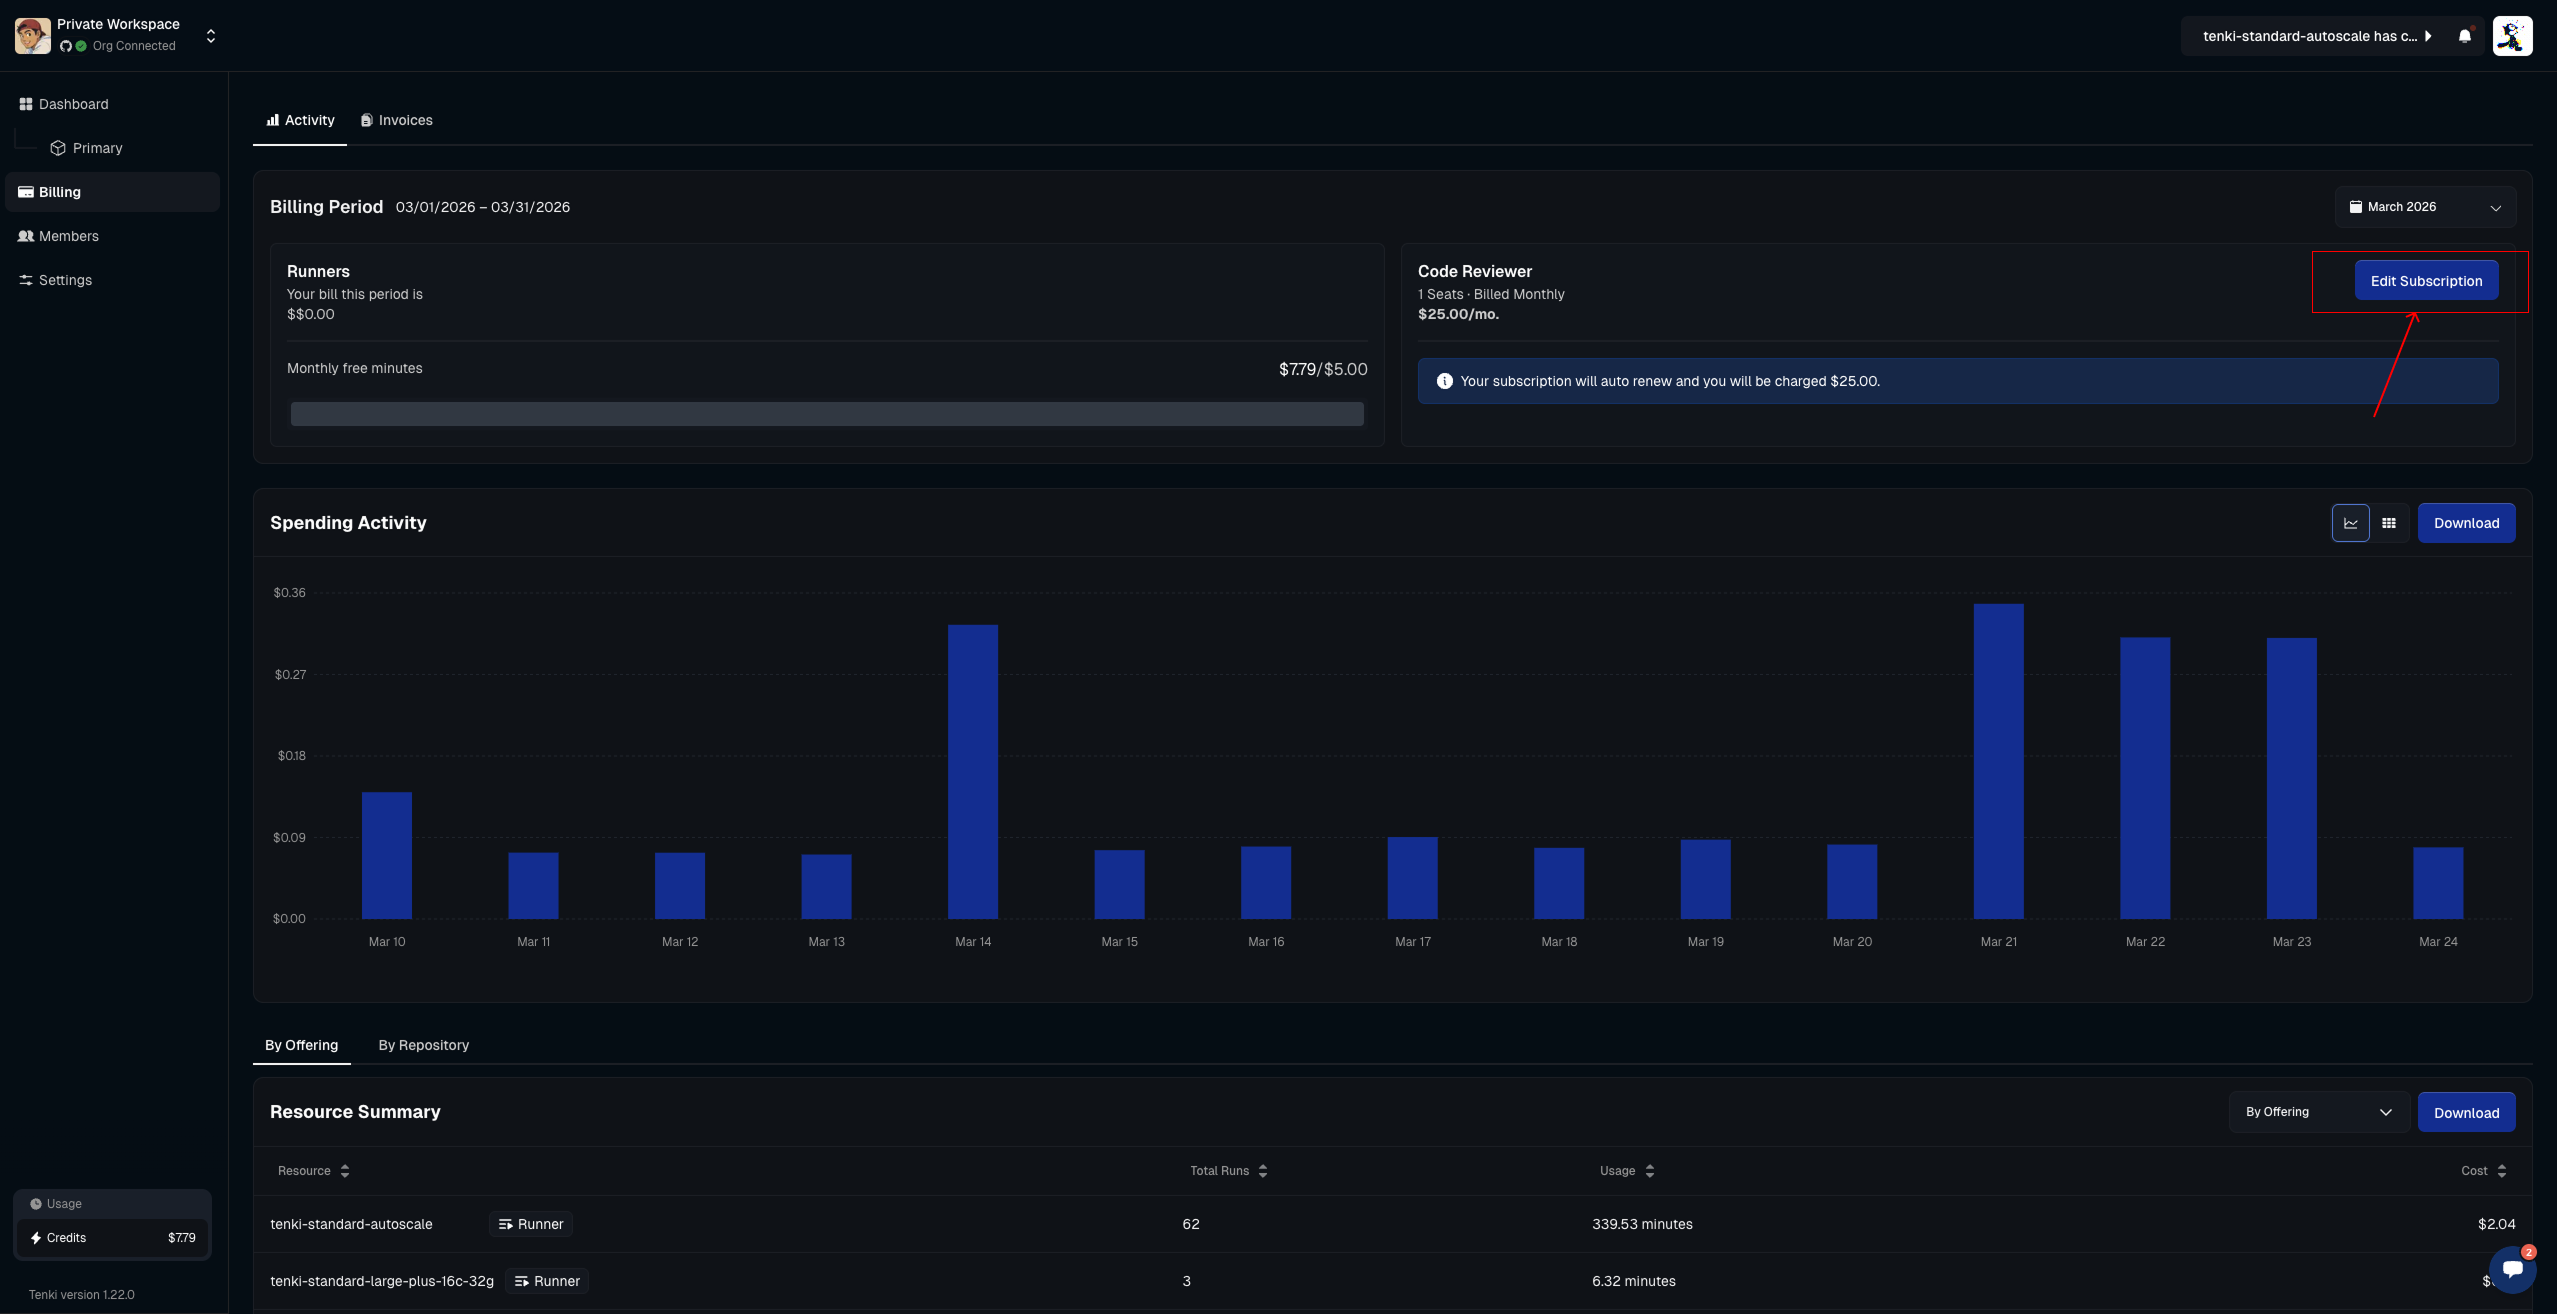Click the user avatar in top right

(x=2512, y=36)
